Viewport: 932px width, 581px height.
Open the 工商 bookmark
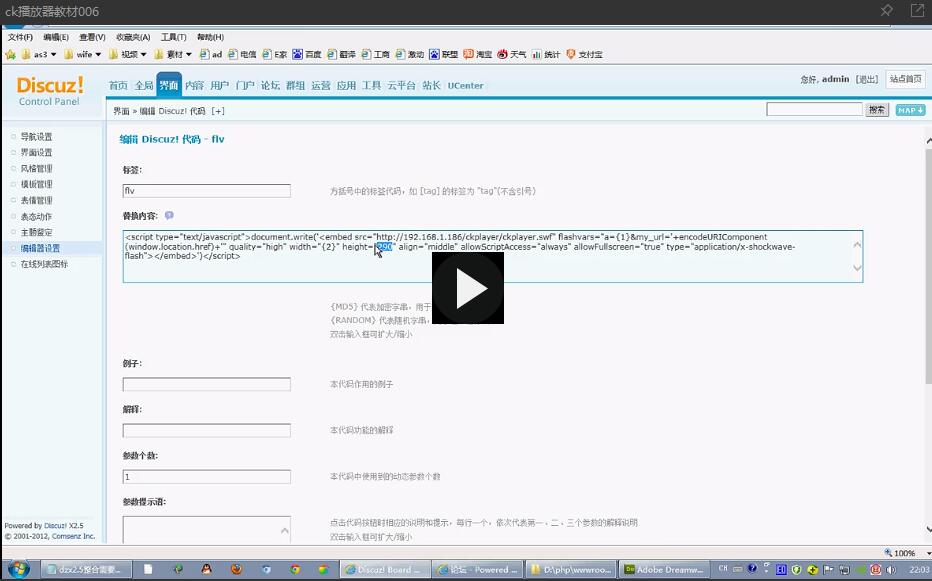[x=375, y=54]
